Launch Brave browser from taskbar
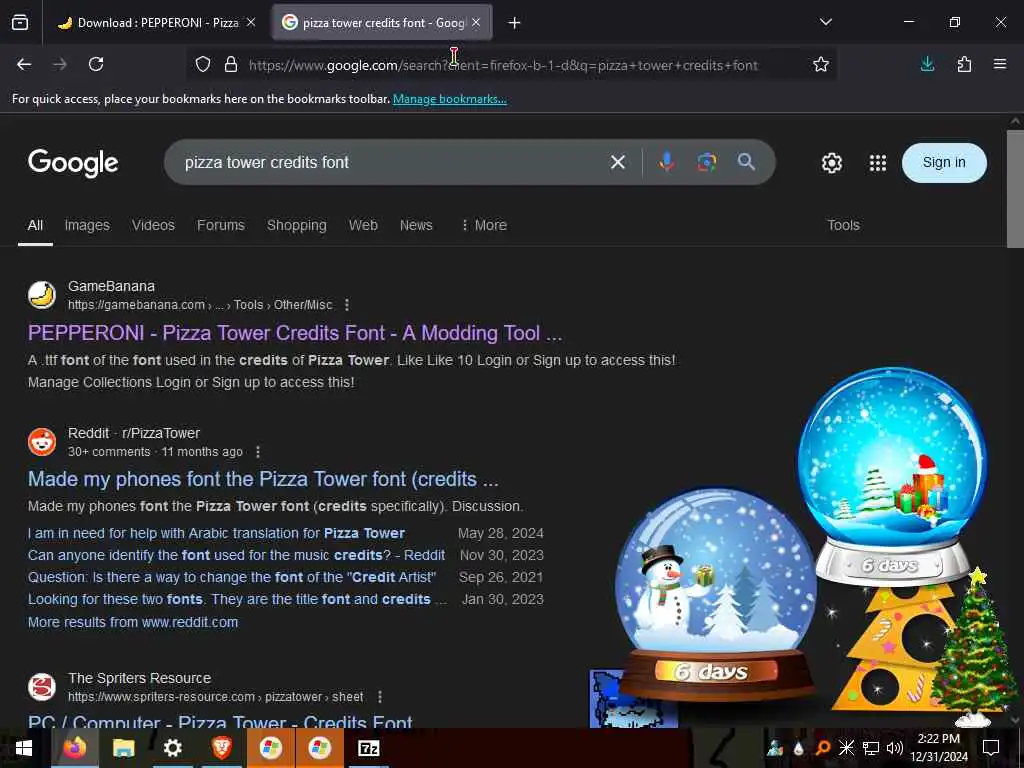This screenshot has height=768, width=1024. tap(222, 748)
